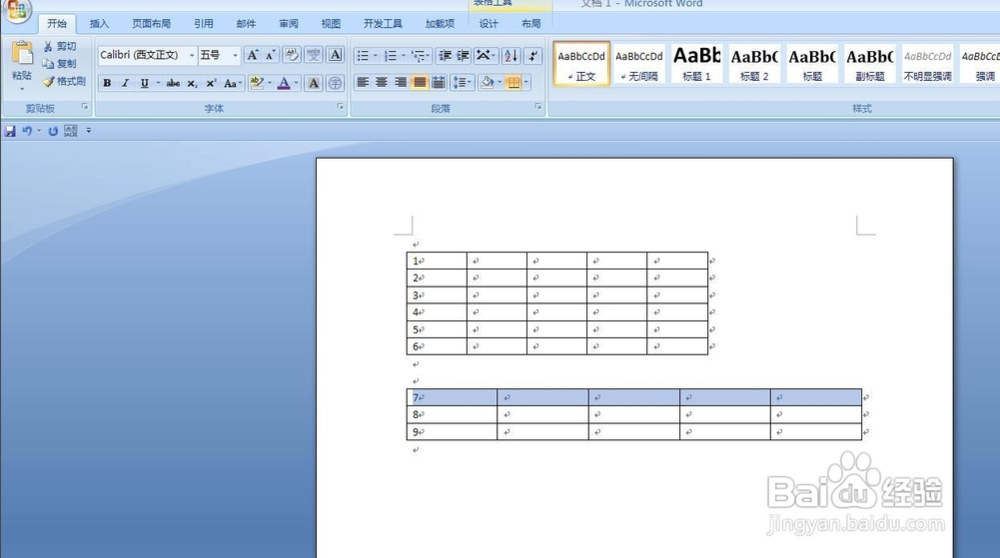The height and width of the screenshot is (558, 1000).
Task: Switch to the 插入 ribbon tab
Action: pyautogui.click(x=99, y=24)
